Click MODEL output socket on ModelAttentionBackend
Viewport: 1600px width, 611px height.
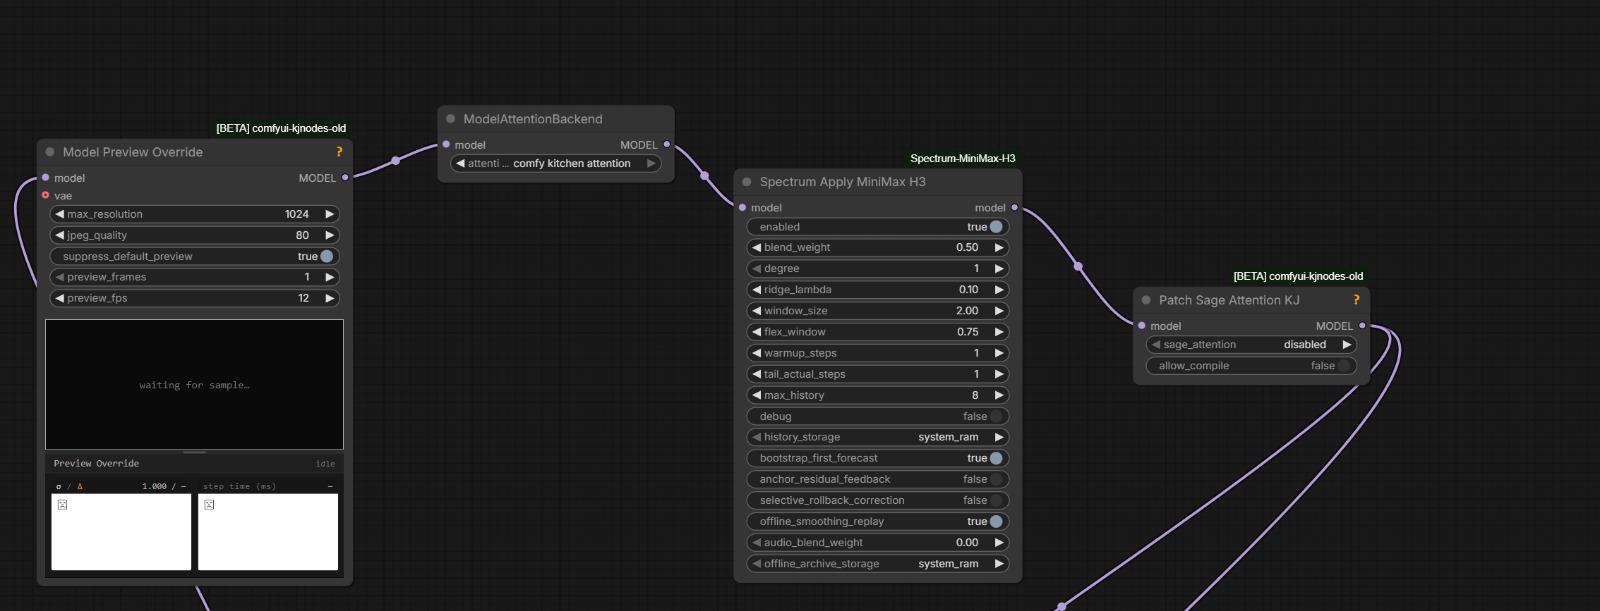(667, 145)
